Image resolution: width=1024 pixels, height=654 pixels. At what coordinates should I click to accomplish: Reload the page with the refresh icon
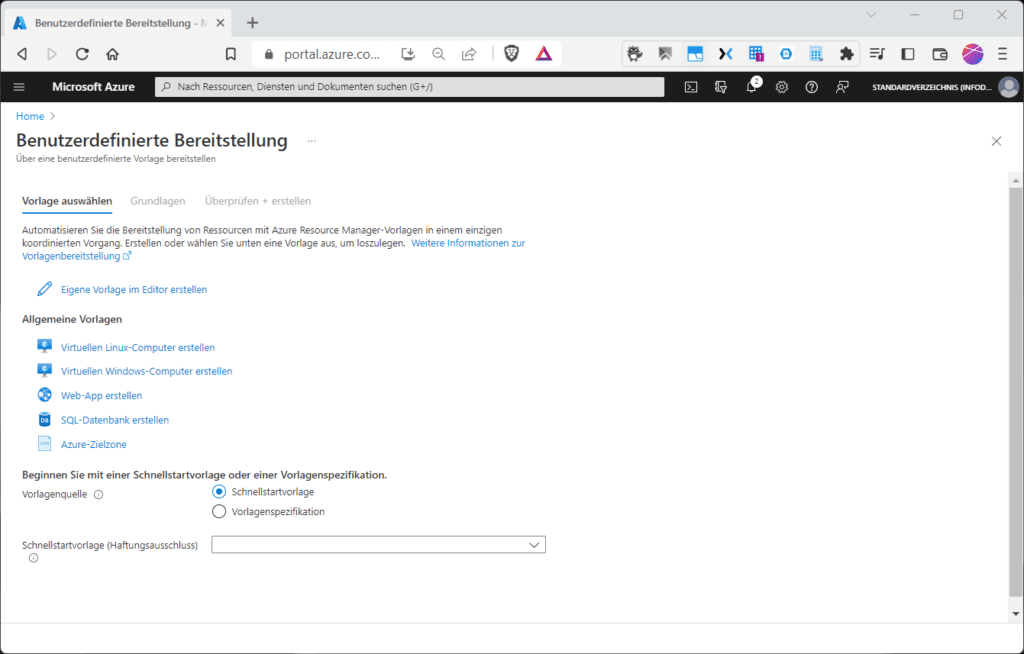point(82,54)
